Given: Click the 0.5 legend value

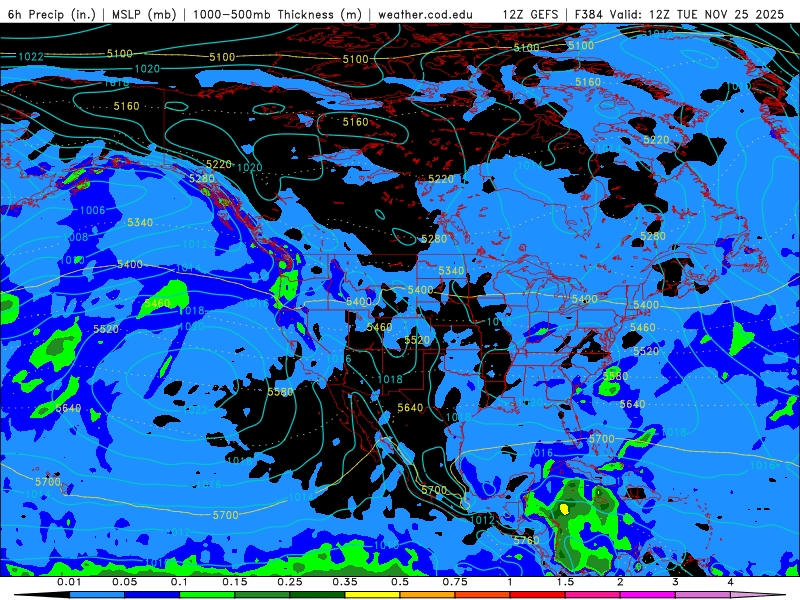Looking at the screenshot, I should [x=400, y=582].
